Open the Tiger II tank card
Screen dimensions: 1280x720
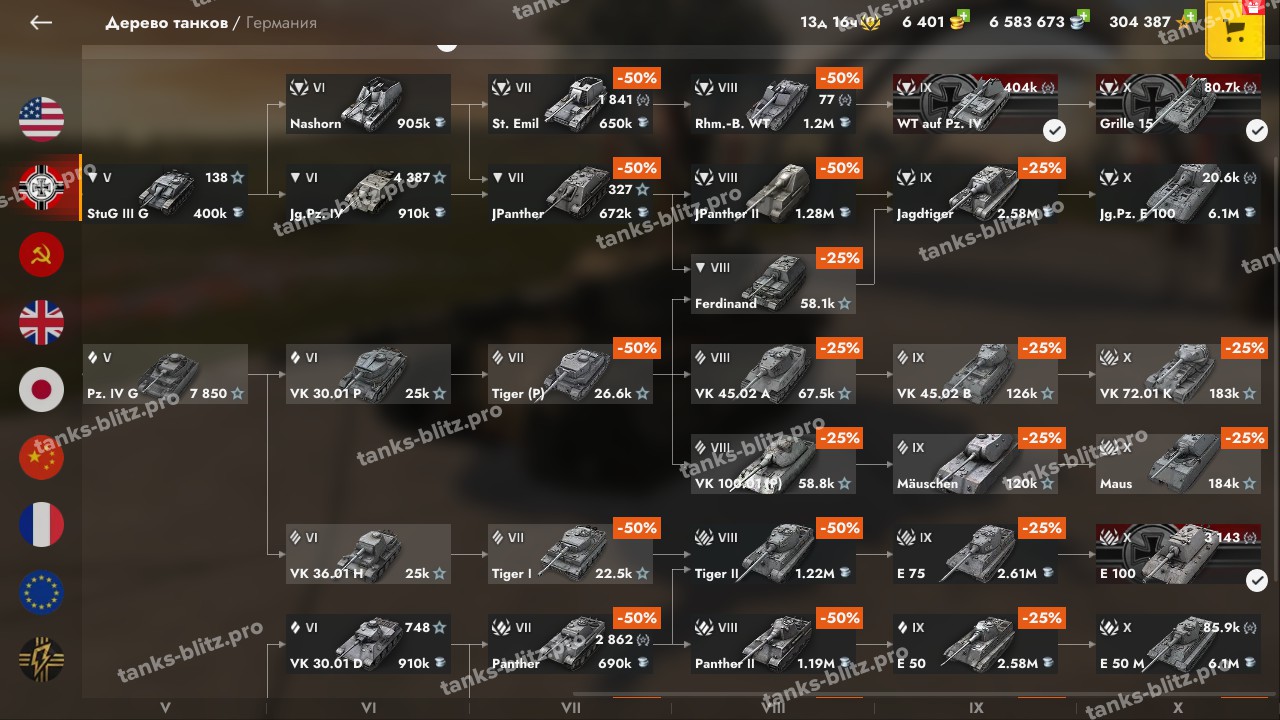(773, 554)
